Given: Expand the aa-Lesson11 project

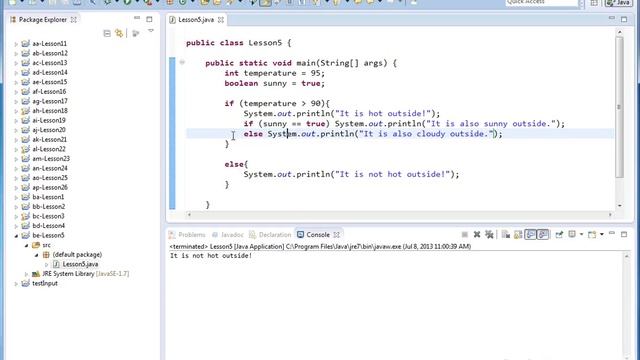Looking at the screenshot, I should click(x=16, y=44).
